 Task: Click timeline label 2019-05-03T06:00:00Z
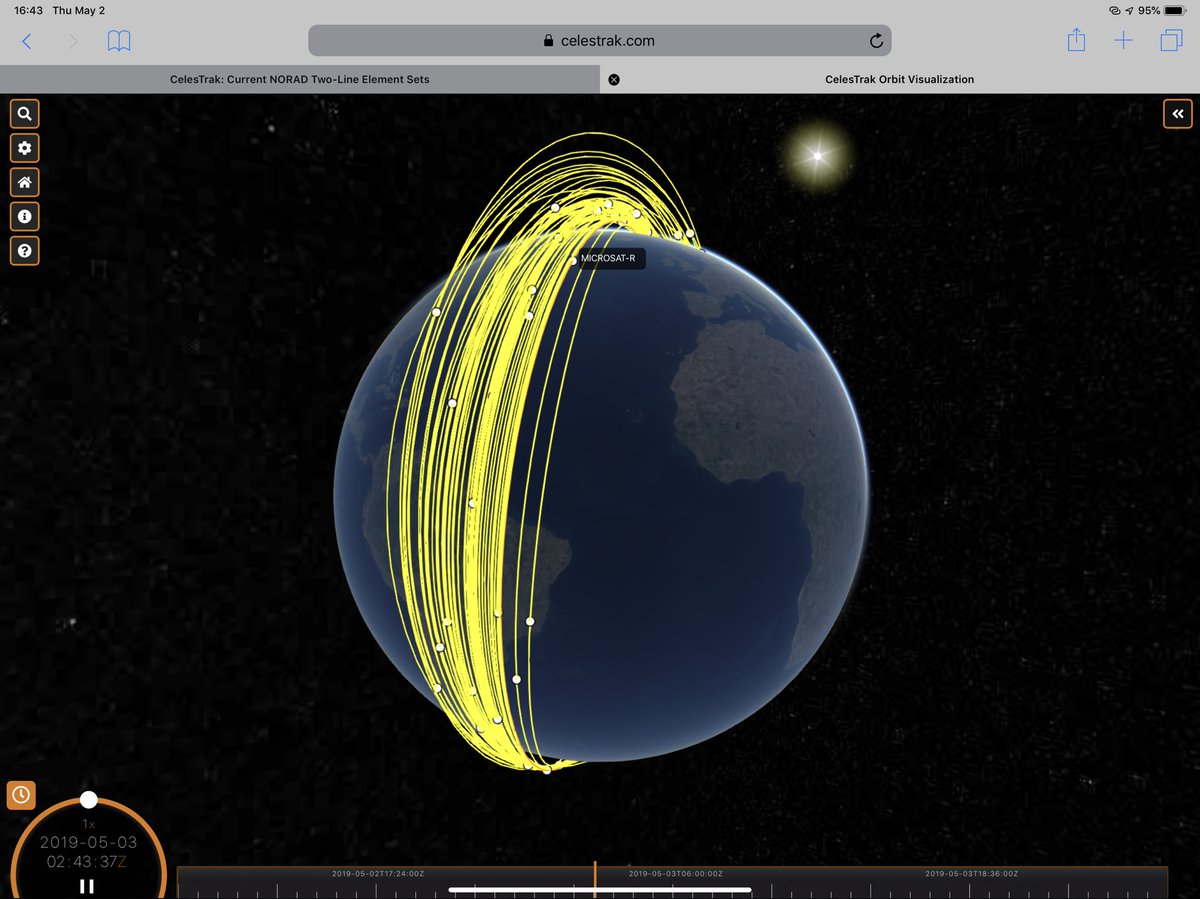click(675, 873)
